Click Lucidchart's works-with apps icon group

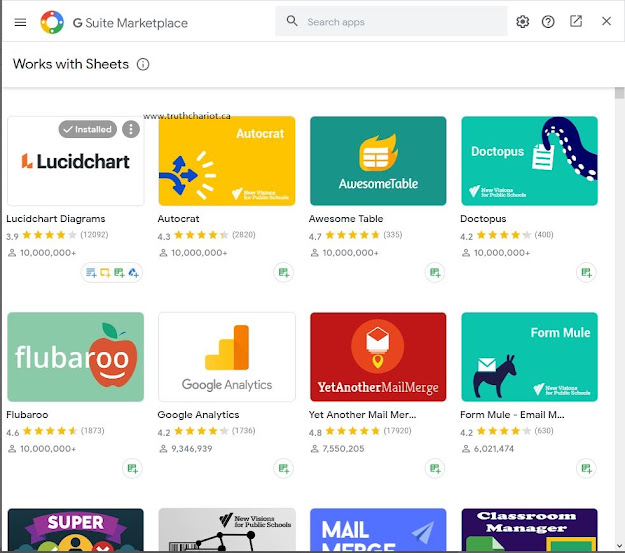(x=112, y=273)
